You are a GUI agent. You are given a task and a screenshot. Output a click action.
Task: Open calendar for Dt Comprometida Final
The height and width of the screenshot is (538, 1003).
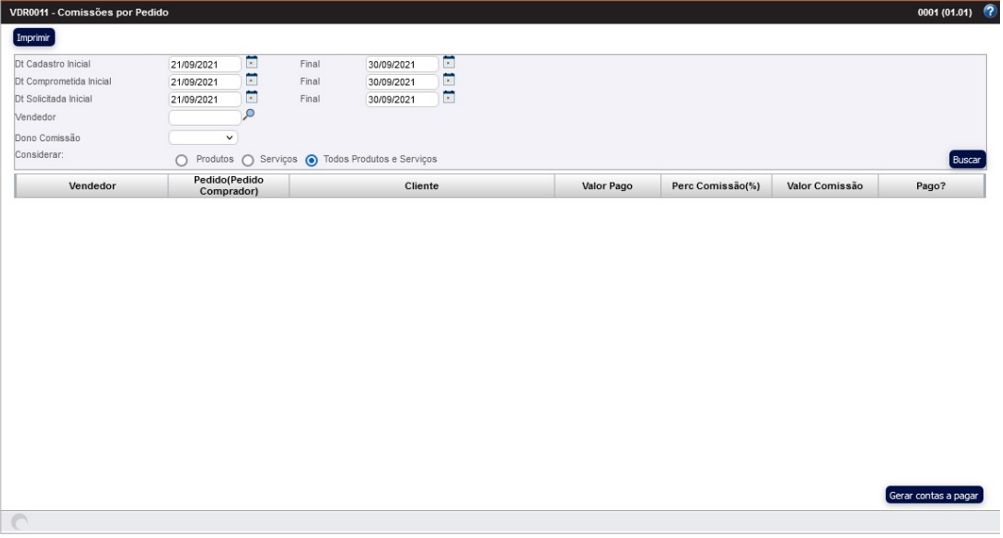coord(449,80)
